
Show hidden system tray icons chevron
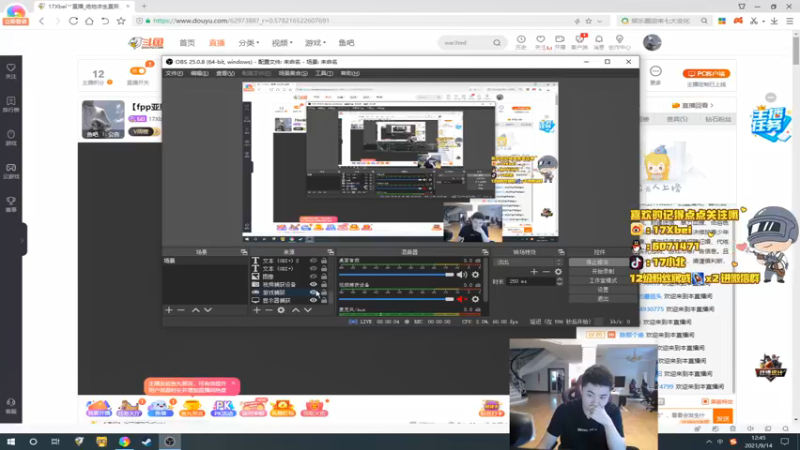pos(709,441)
